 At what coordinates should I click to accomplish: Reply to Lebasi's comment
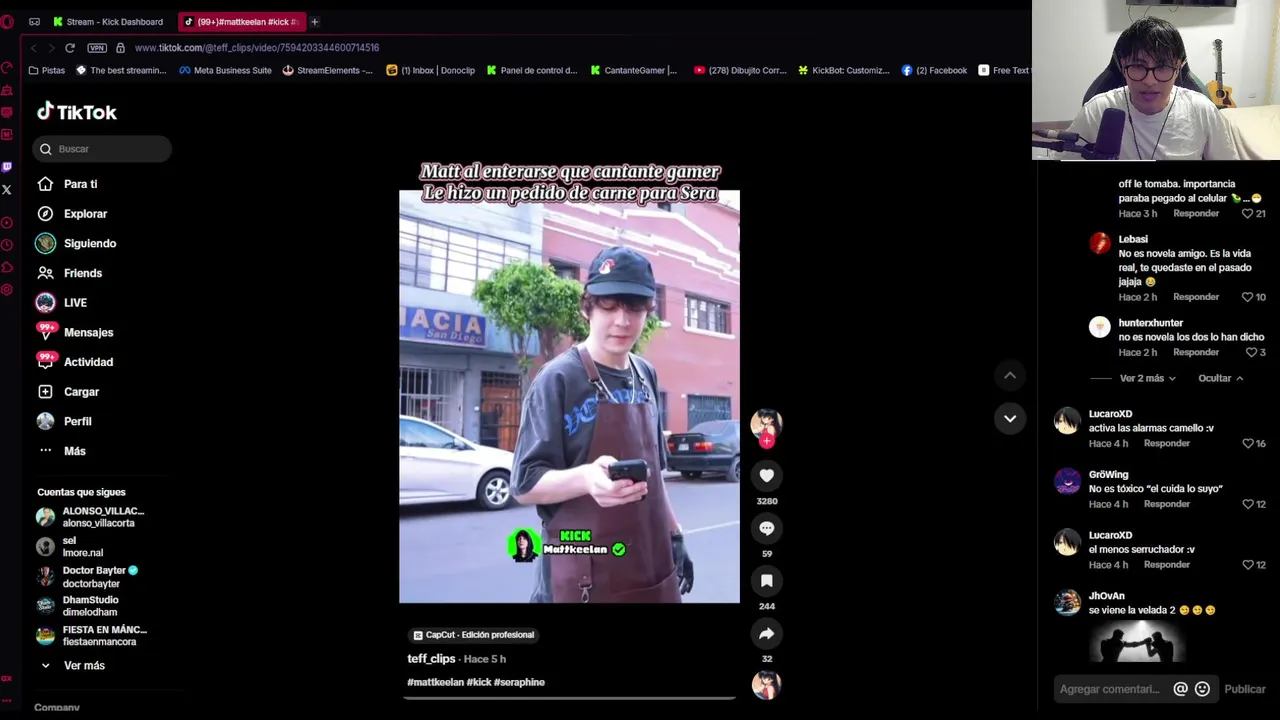tap(1196, 297)
